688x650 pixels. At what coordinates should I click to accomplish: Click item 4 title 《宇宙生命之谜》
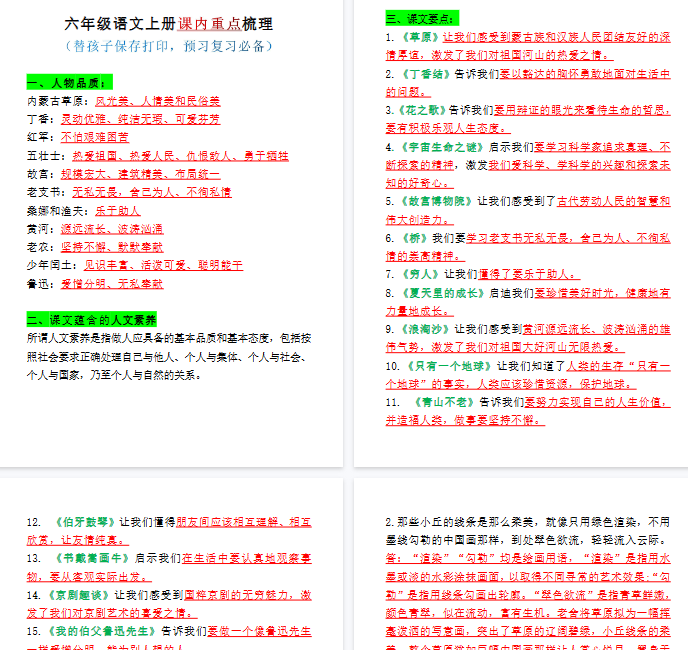[x=442, y=147]
